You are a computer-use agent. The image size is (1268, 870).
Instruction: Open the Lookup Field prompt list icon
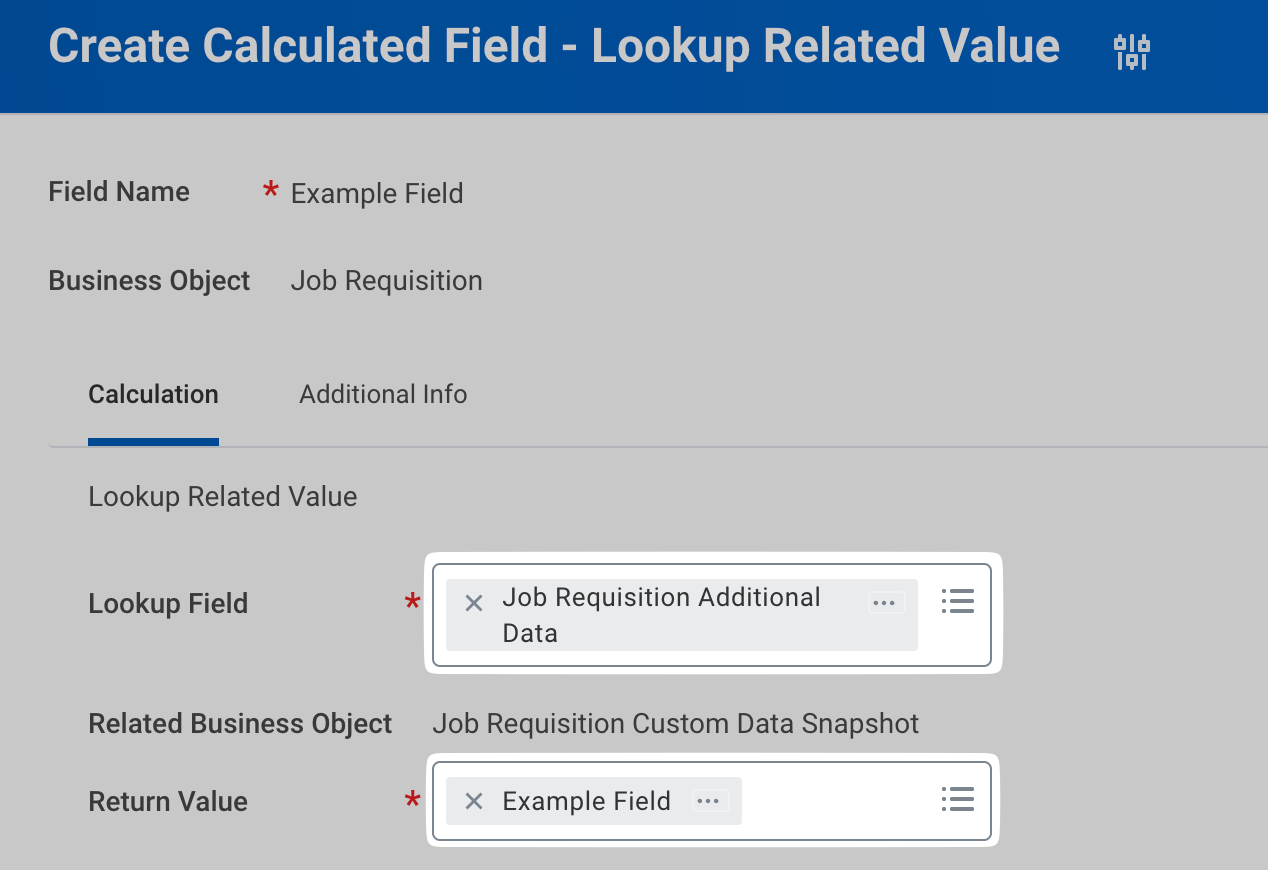pos(957,601)
